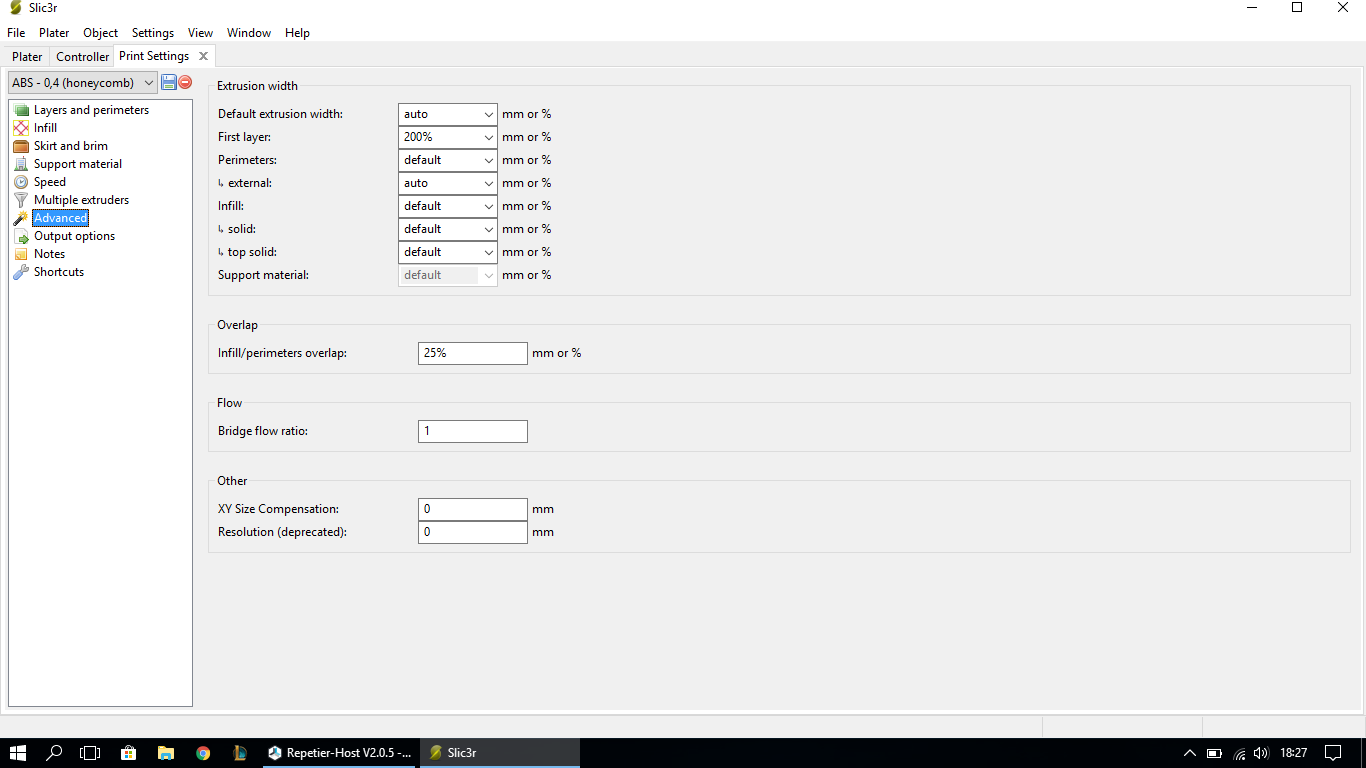Open the First layer width dropdown
This screenshot has height=768, width=1366.
488,137
